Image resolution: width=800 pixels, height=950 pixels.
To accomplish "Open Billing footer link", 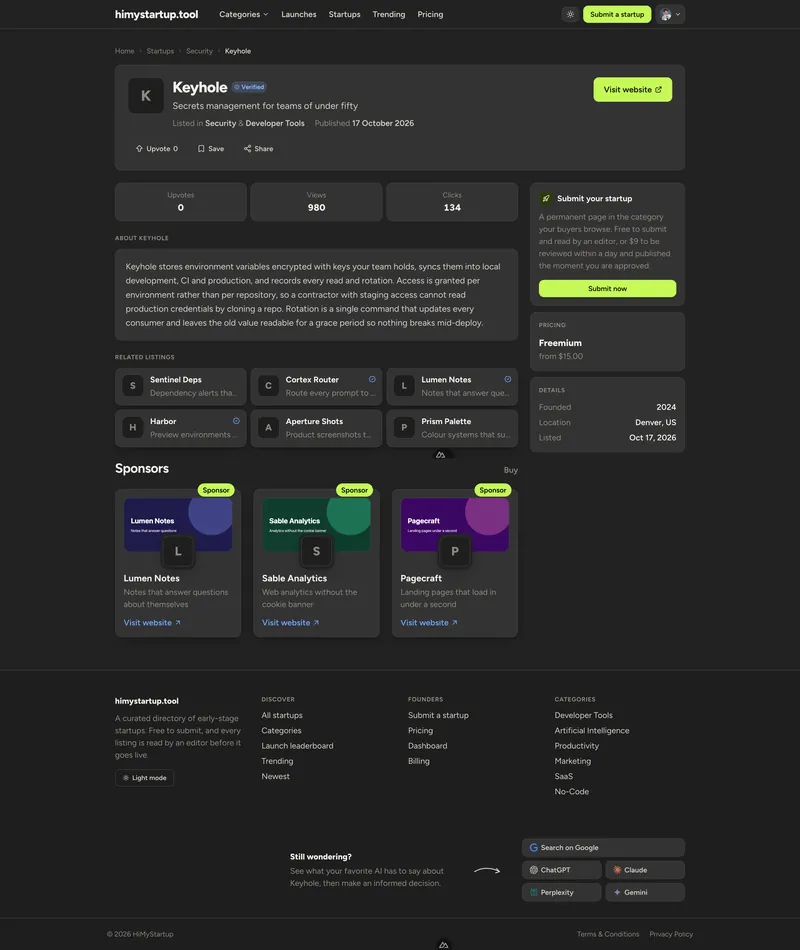I will tap(419, 761).
